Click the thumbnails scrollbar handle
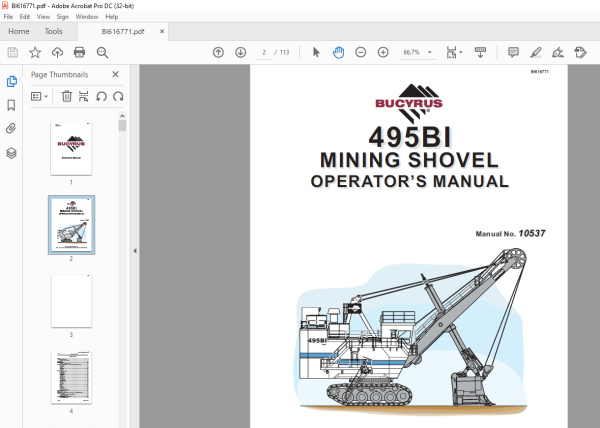The height and width of the screenshot is (428, 600). coord(122,125)
